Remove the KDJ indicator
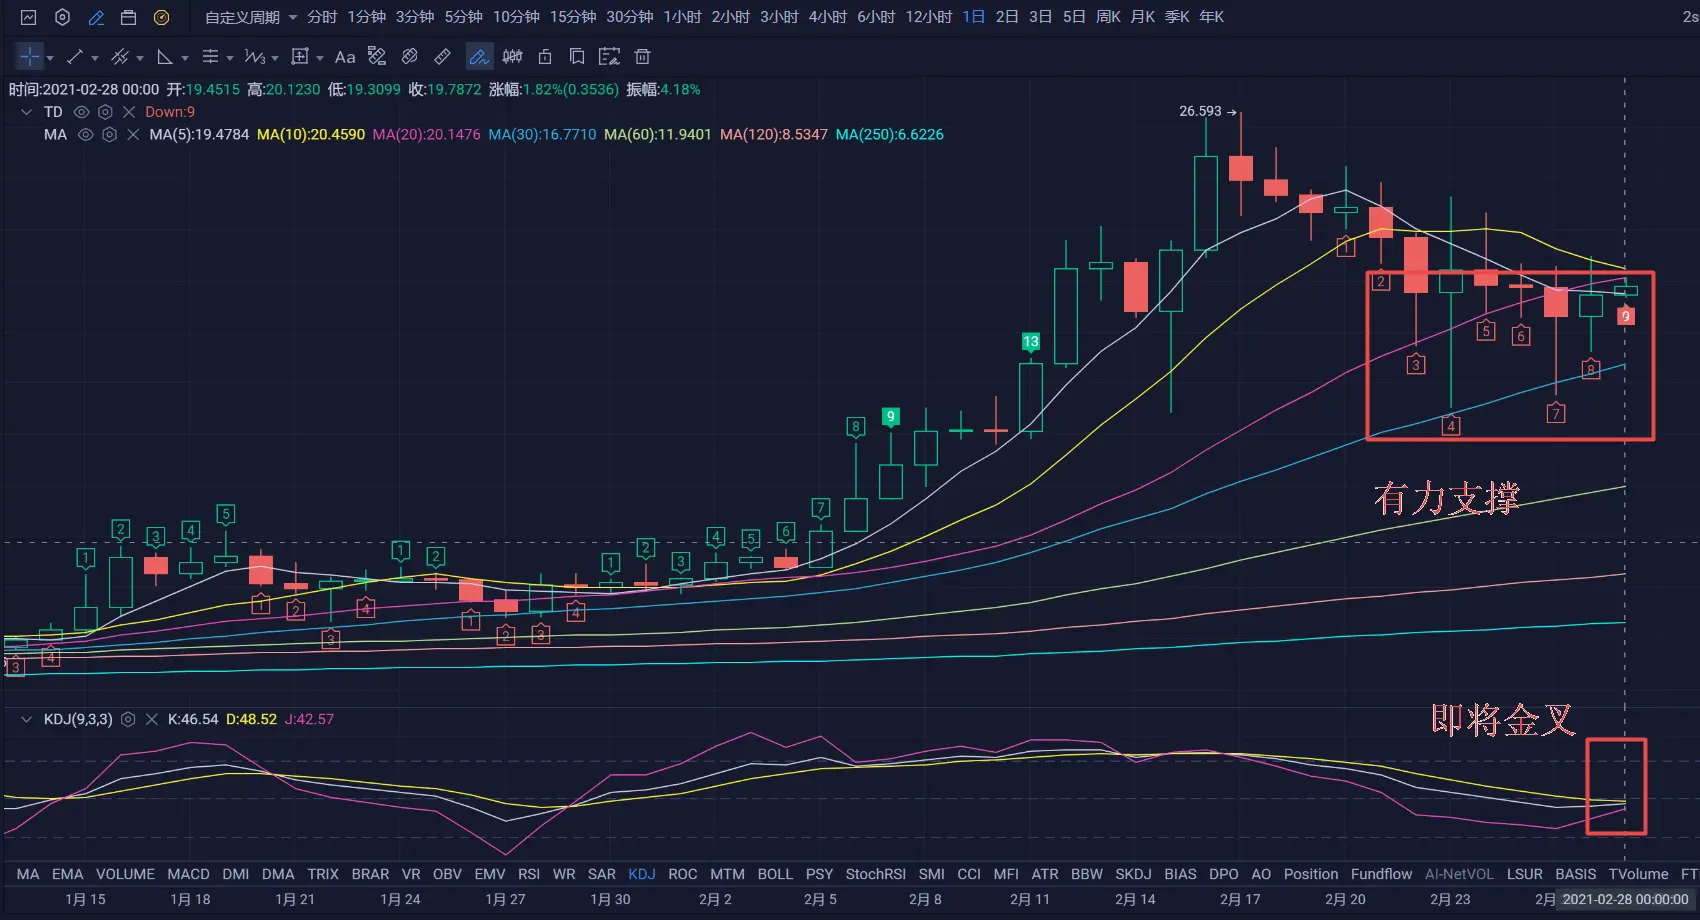The height and width of the screenshot is (920, 1700). (x=152, y=719)
